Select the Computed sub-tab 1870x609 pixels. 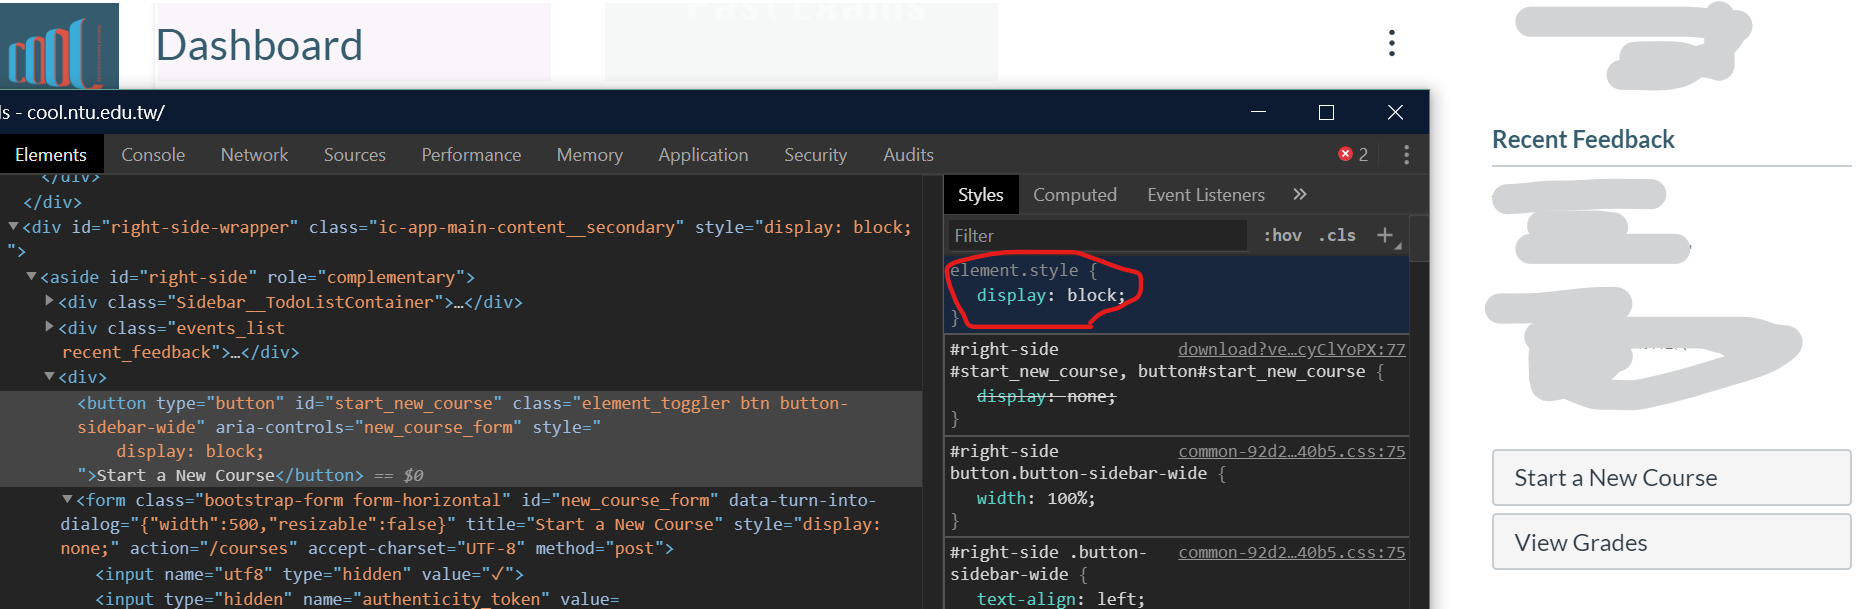1075,195
